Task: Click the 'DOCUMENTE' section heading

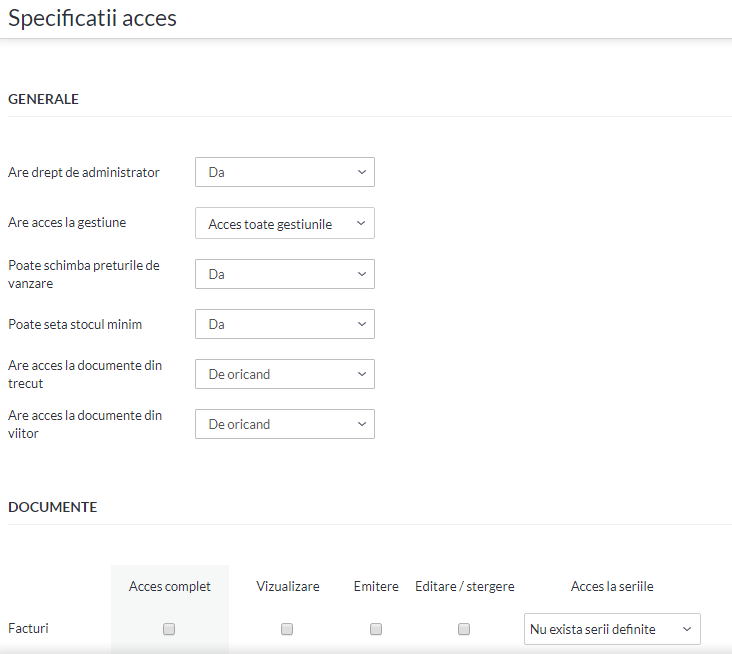Action: coord(53,507)
